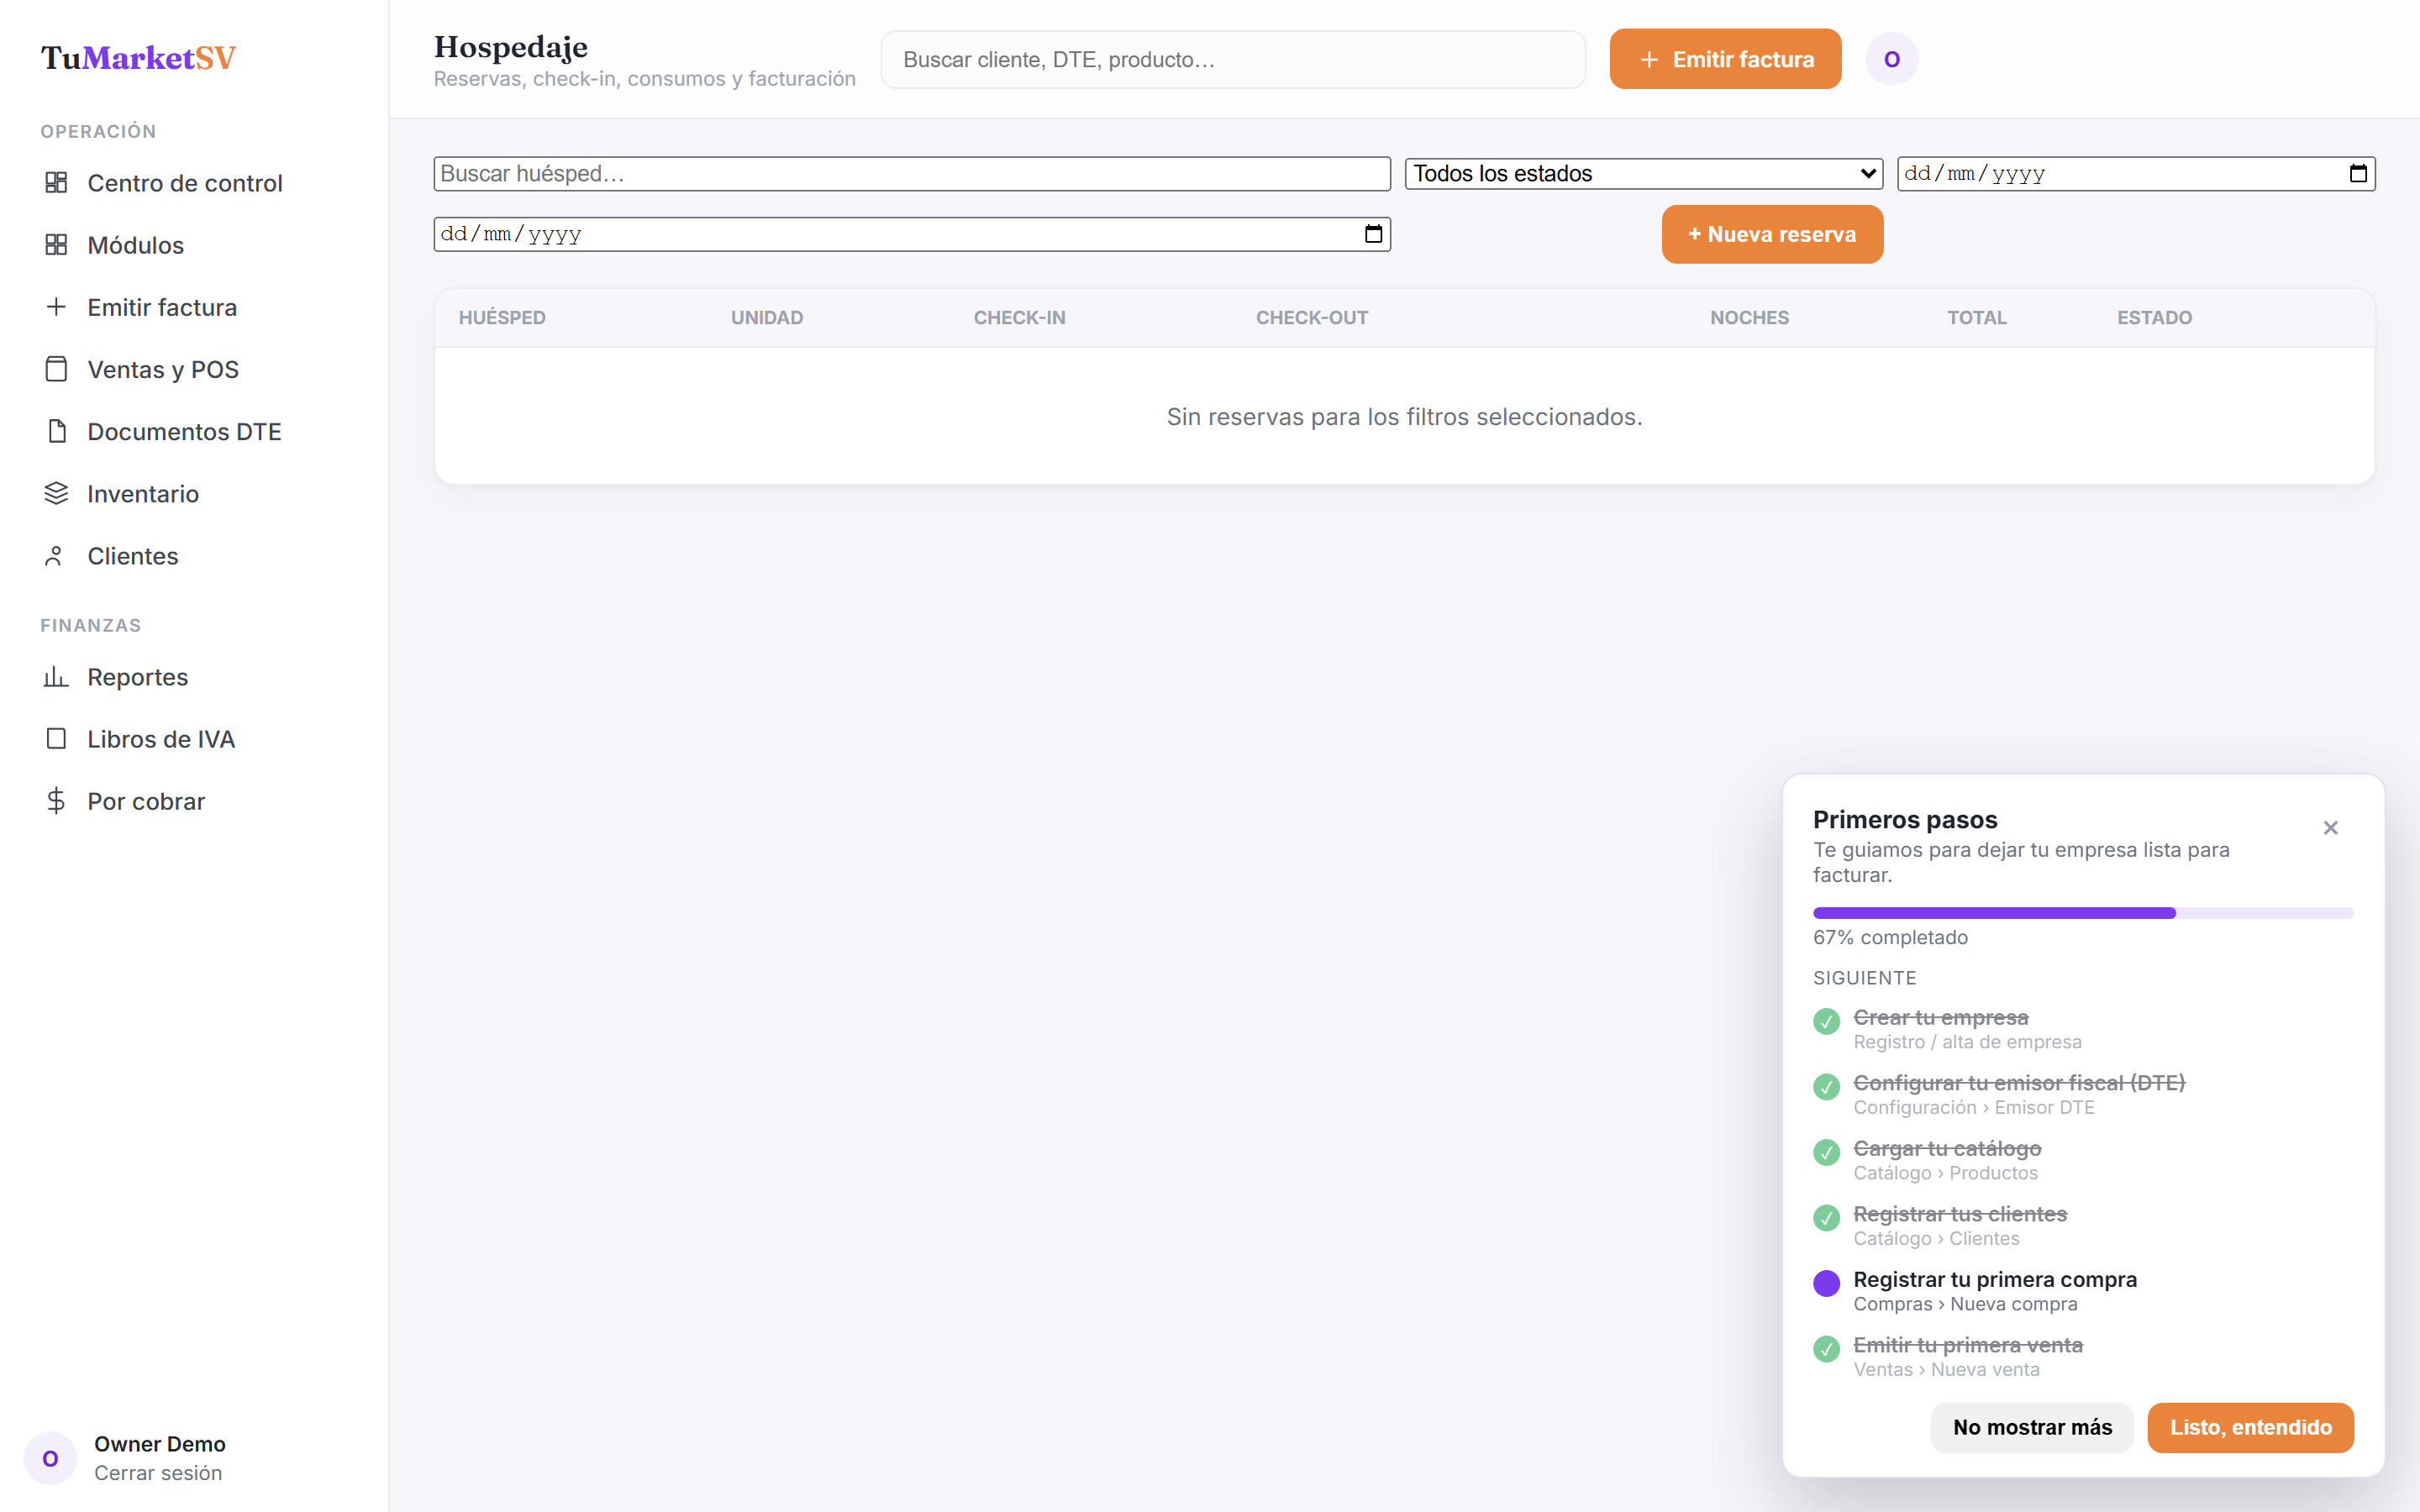Open calendar picker of the top-right date field

click(x=2357, y=174)
